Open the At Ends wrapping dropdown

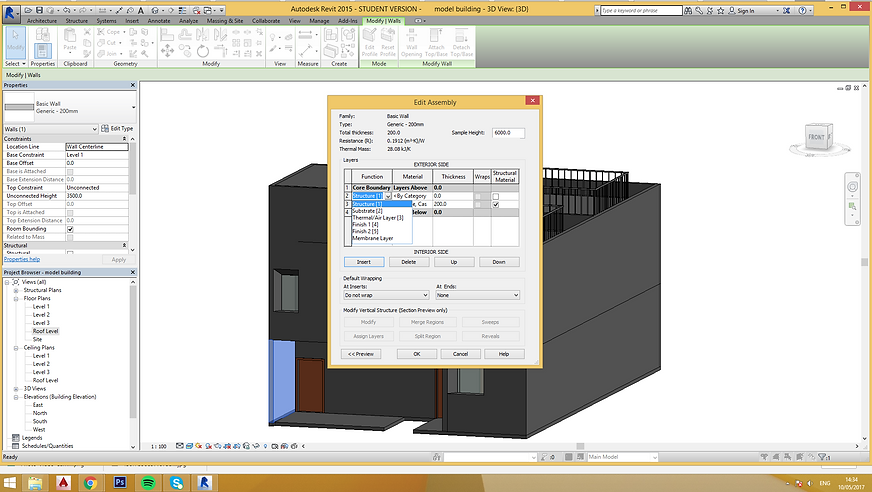(x=477, y=295)
